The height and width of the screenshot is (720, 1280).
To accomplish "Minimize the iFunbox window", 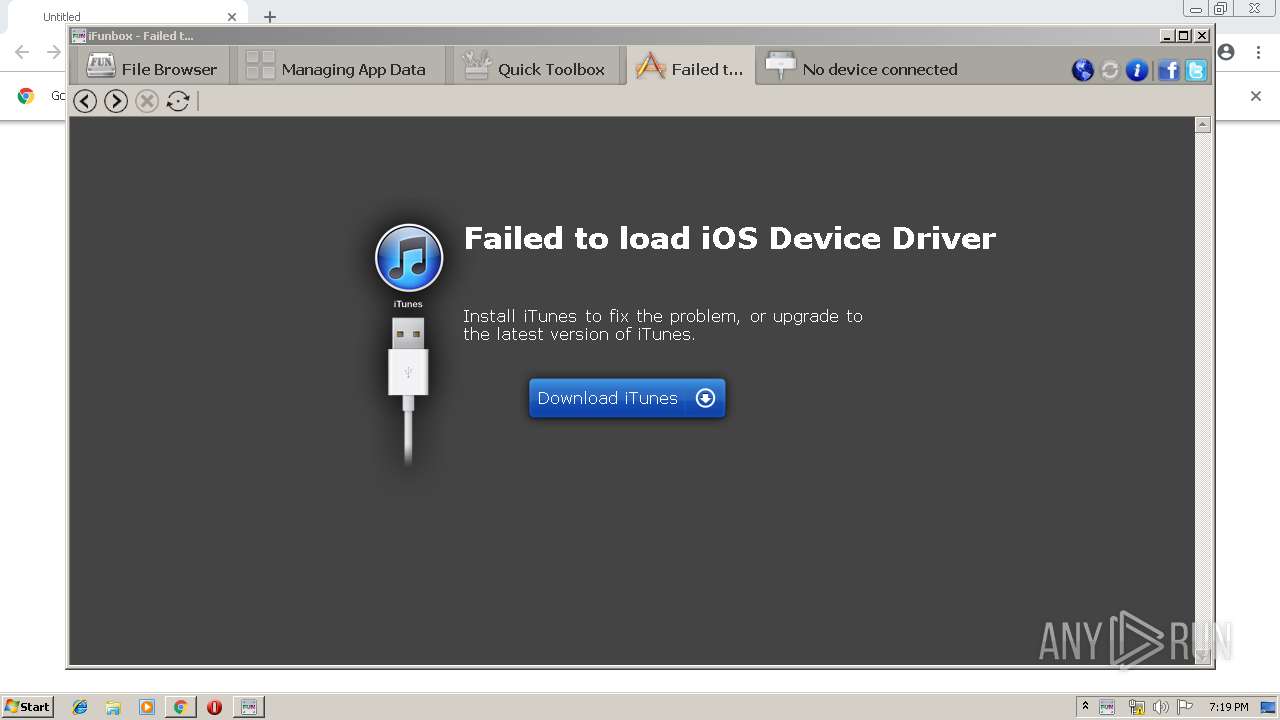I will 1167,35.
